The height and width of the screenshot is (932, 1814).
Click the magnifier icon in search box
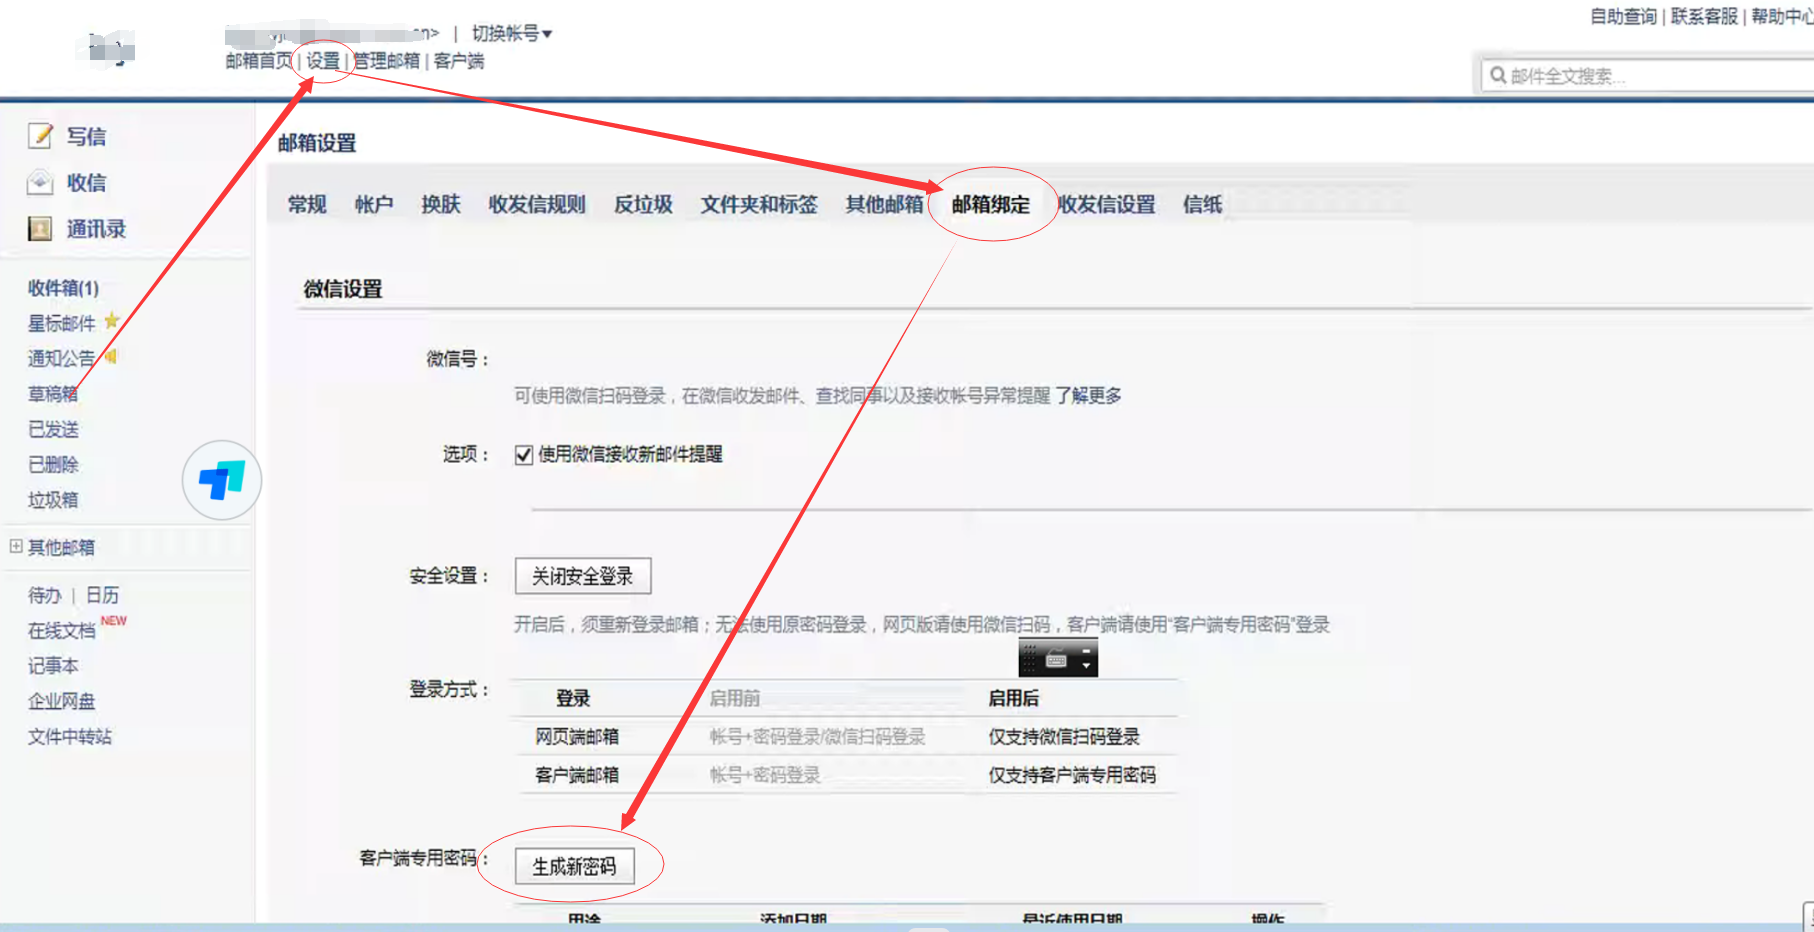(1498, 75)
